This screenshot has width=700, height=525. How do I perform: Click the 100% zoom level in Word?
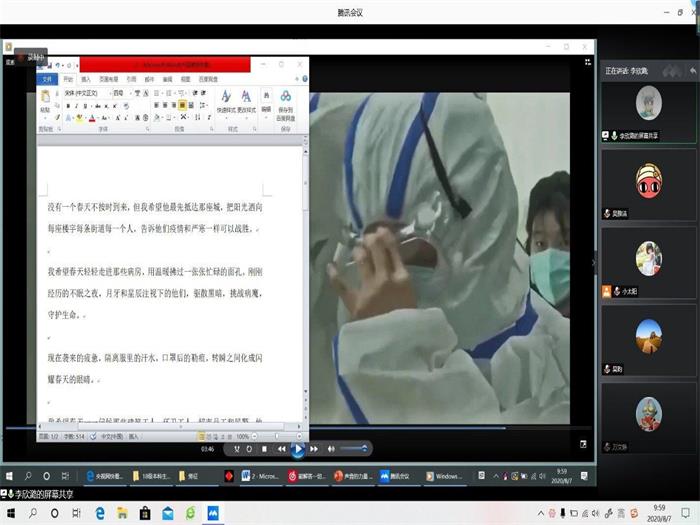coord(242,436)
